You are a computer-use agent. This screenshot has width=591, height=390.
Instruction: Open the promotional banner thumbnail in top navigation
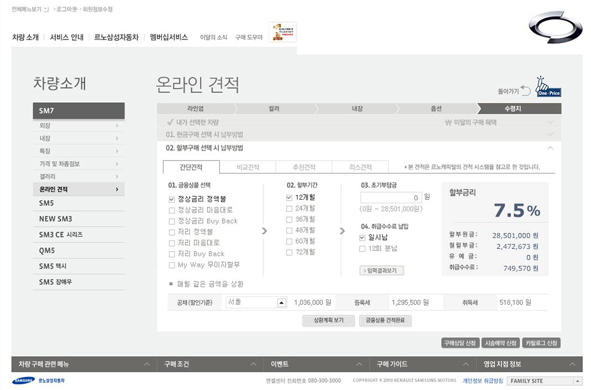[283, 32]
